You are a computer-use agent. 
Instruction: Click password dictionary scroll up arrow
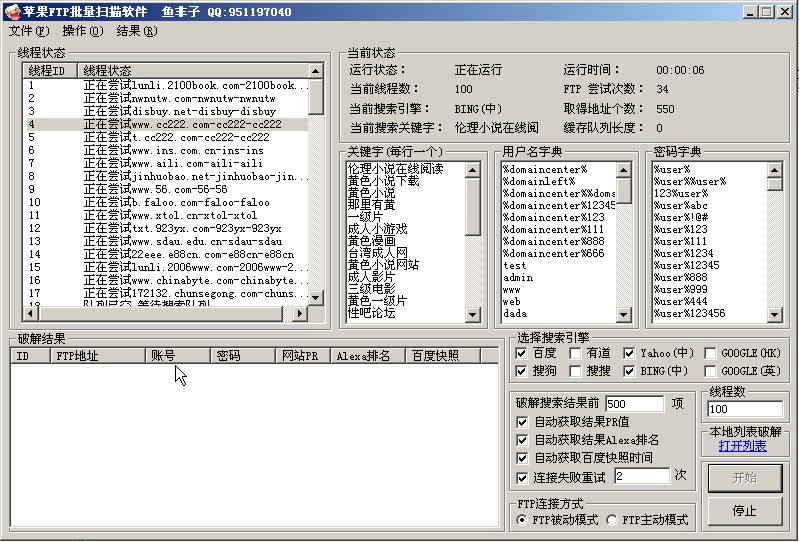coord(775,170)
